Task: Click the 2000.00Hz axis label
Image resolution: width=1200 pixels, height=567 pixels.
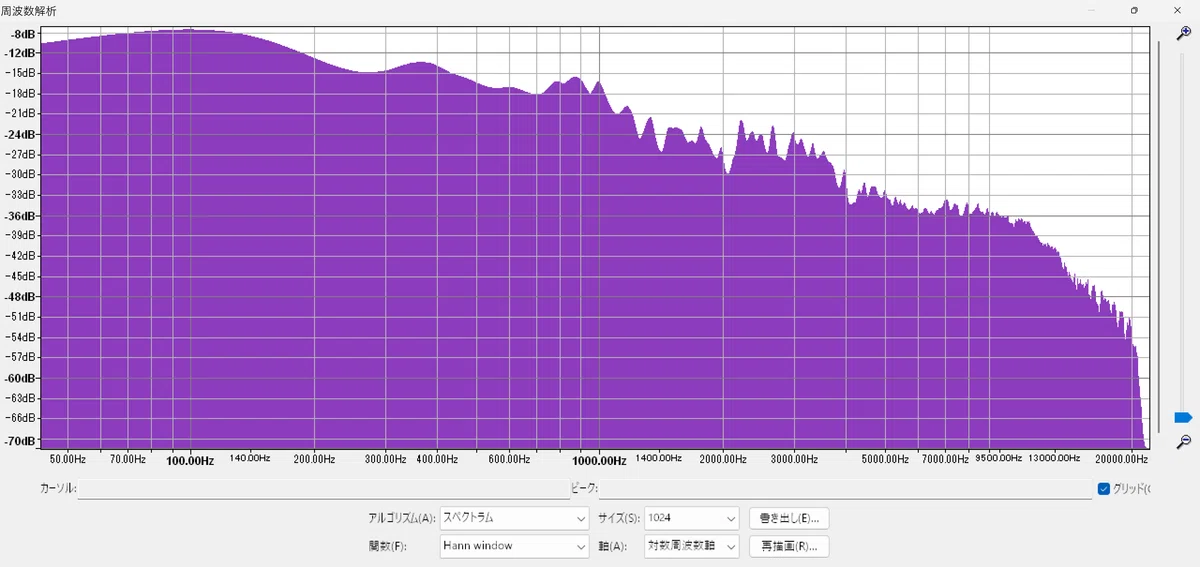Action: tap(723, 459)
